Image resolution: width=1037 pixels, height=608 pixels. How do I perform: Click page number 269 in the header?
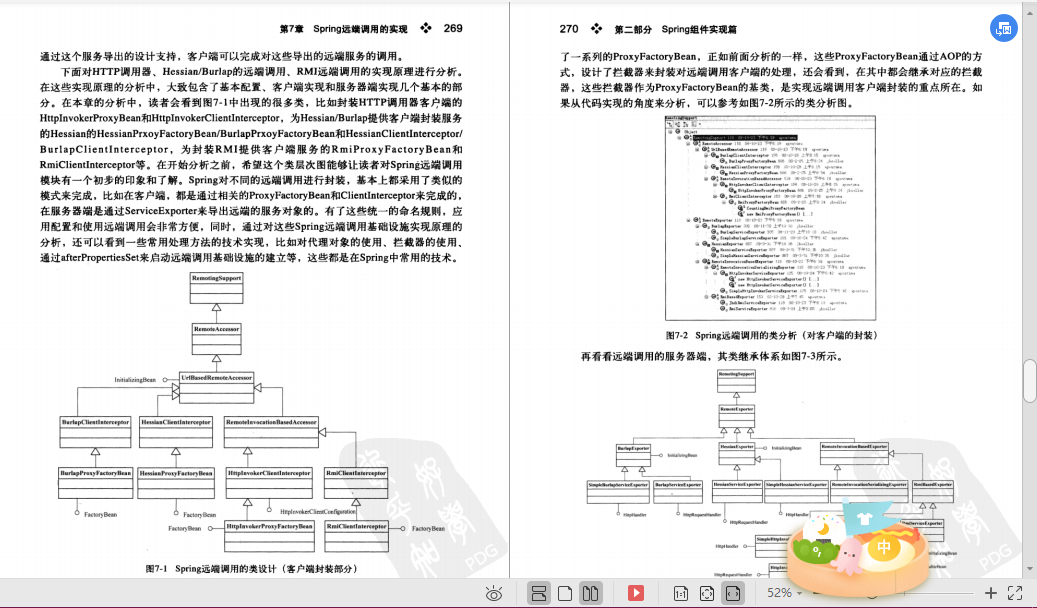point(453,28)
